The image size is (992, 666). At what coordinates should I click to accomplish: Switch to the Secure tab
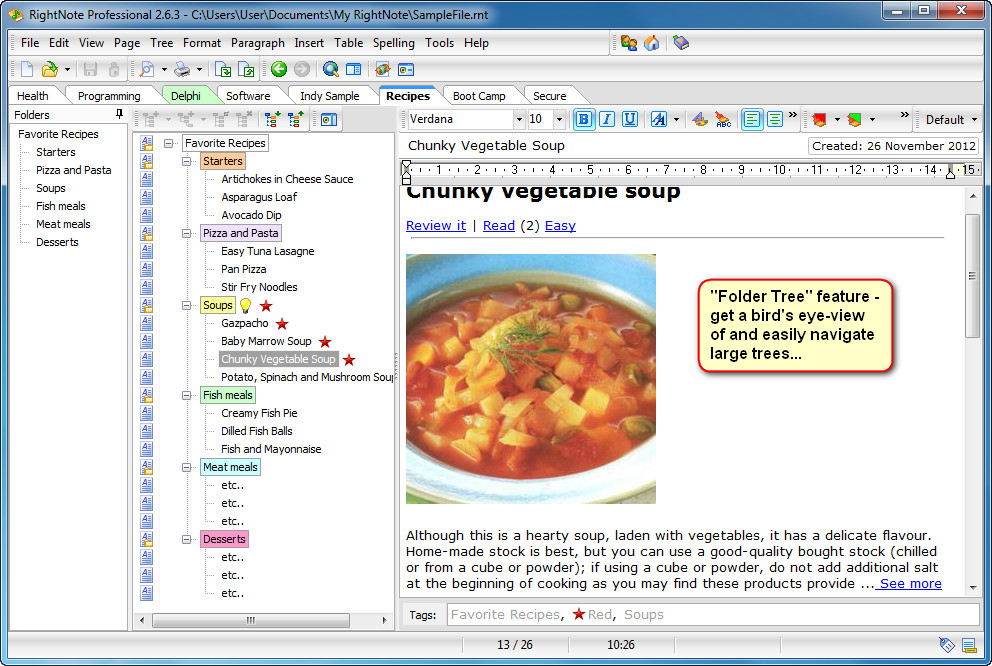(x=549, y=96)
